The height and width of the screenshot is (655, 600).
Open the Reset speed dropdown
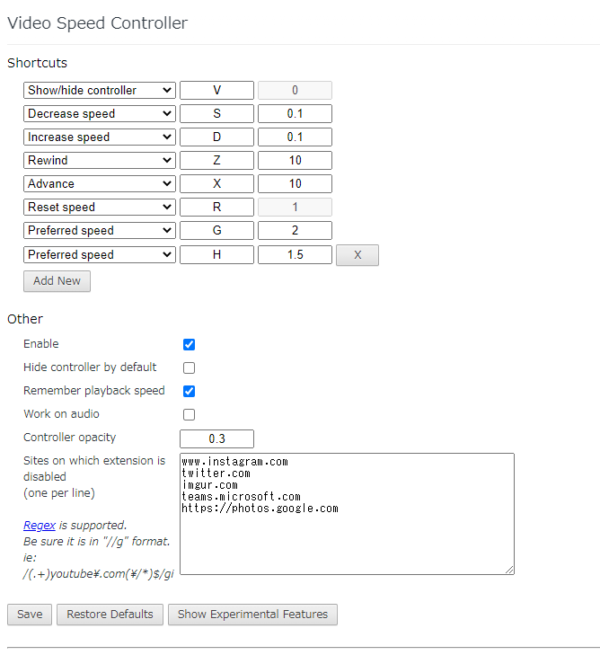pyautogui.click(x=99, y=207)
